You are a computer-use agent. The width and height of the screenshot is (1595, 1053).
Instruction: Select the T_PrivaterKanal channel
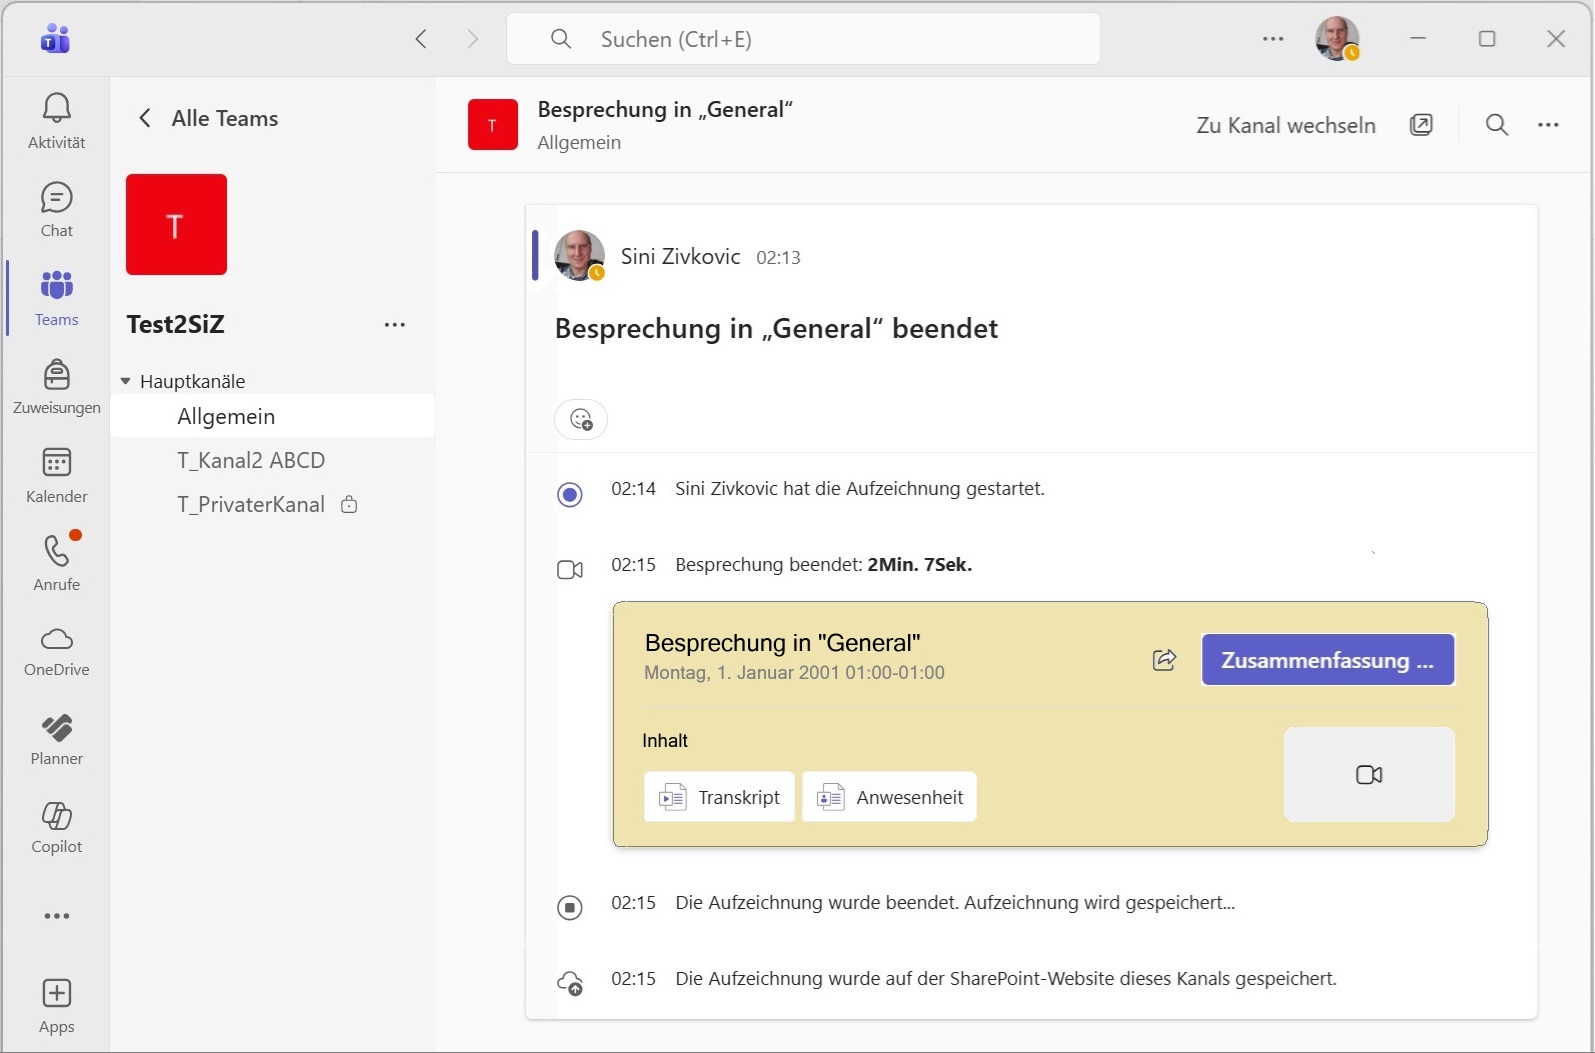coord(251,504)
